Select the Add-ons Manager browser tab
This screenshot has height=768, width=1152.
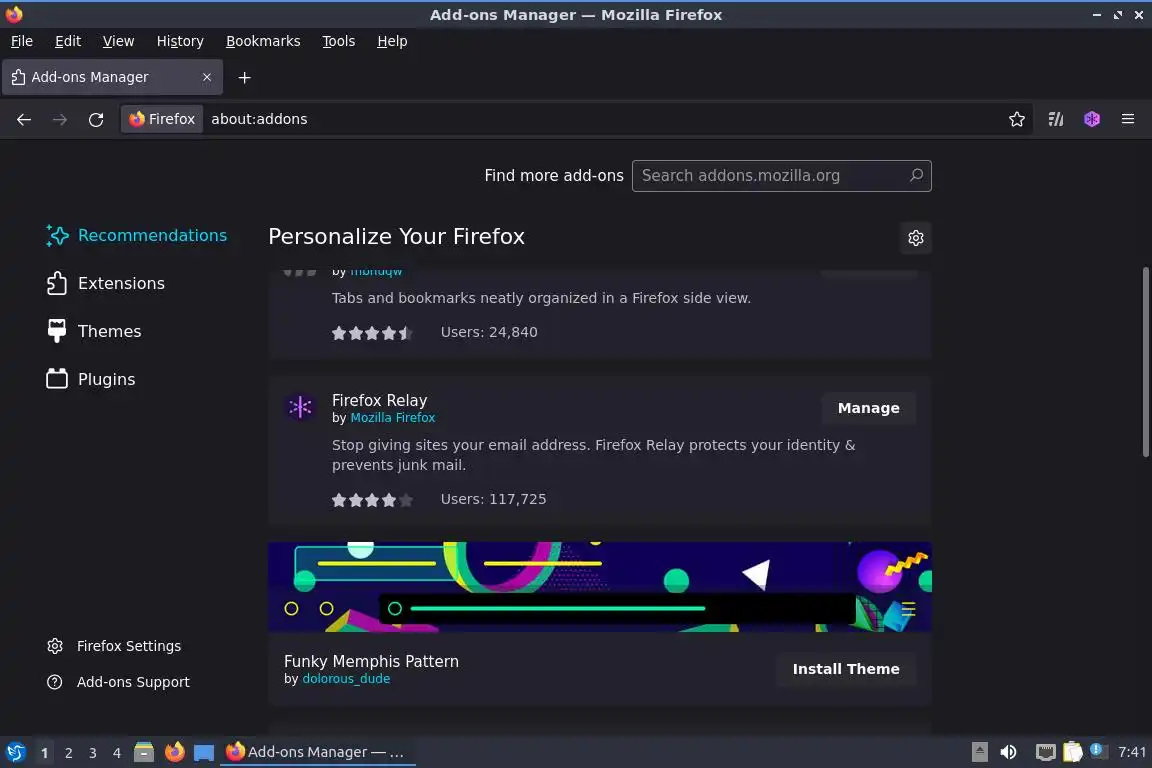[x=112, y=77]
